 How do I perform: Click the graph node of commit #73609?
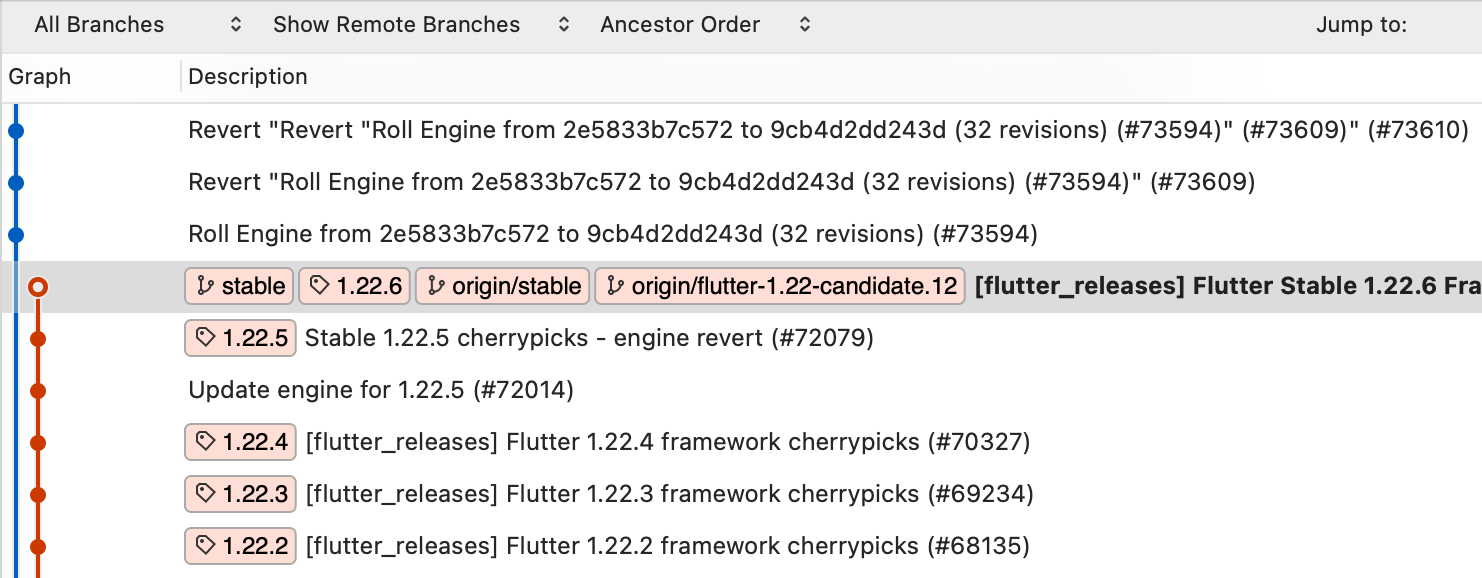tap(15, 182)
